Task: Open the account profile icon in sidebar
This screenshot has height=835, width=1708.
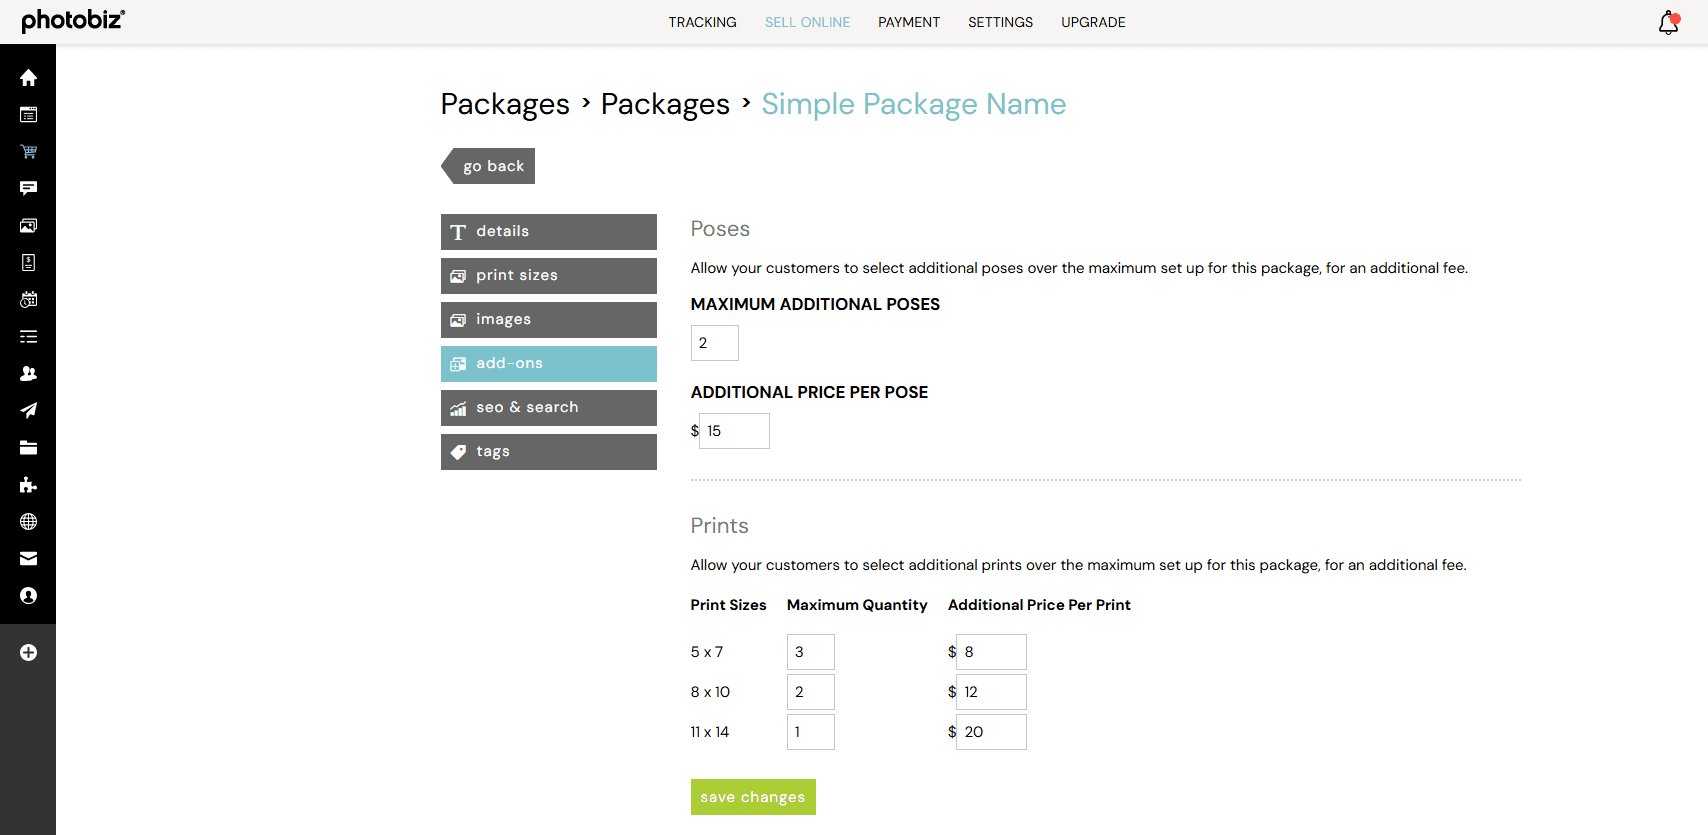Action: pyautogui.click(x=28, y=596)
